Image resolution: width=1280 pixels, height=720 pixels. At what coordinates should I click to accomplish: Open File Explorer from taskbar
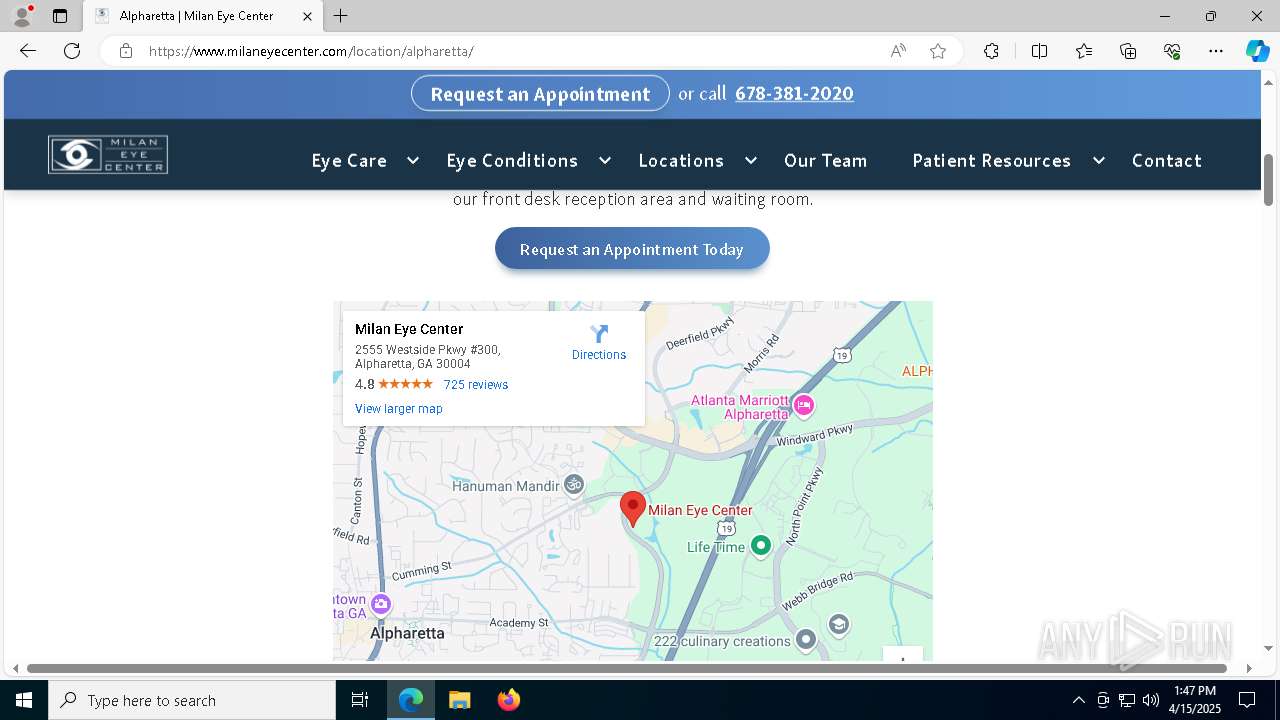(459, 700)
